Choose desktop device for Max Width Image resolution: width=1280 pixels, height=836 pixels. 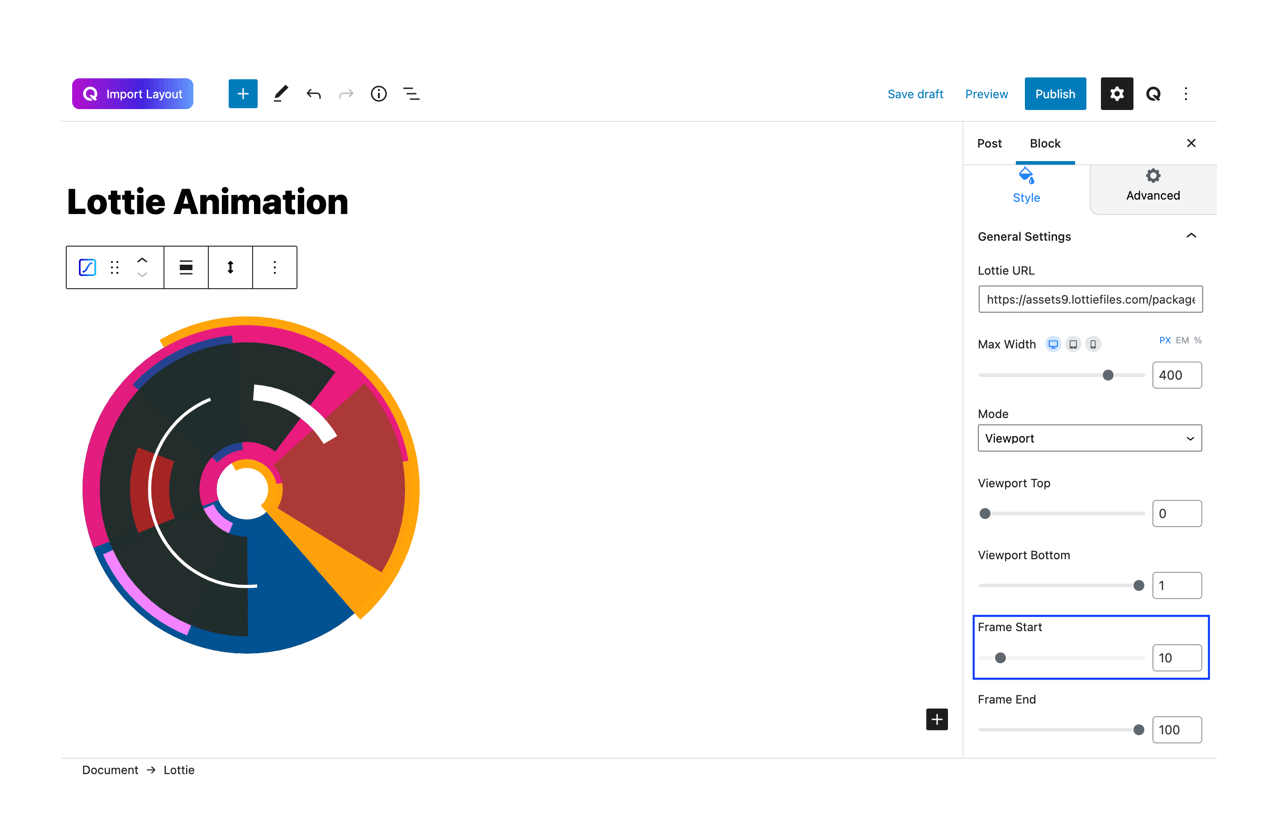[x=1053, y=344]
